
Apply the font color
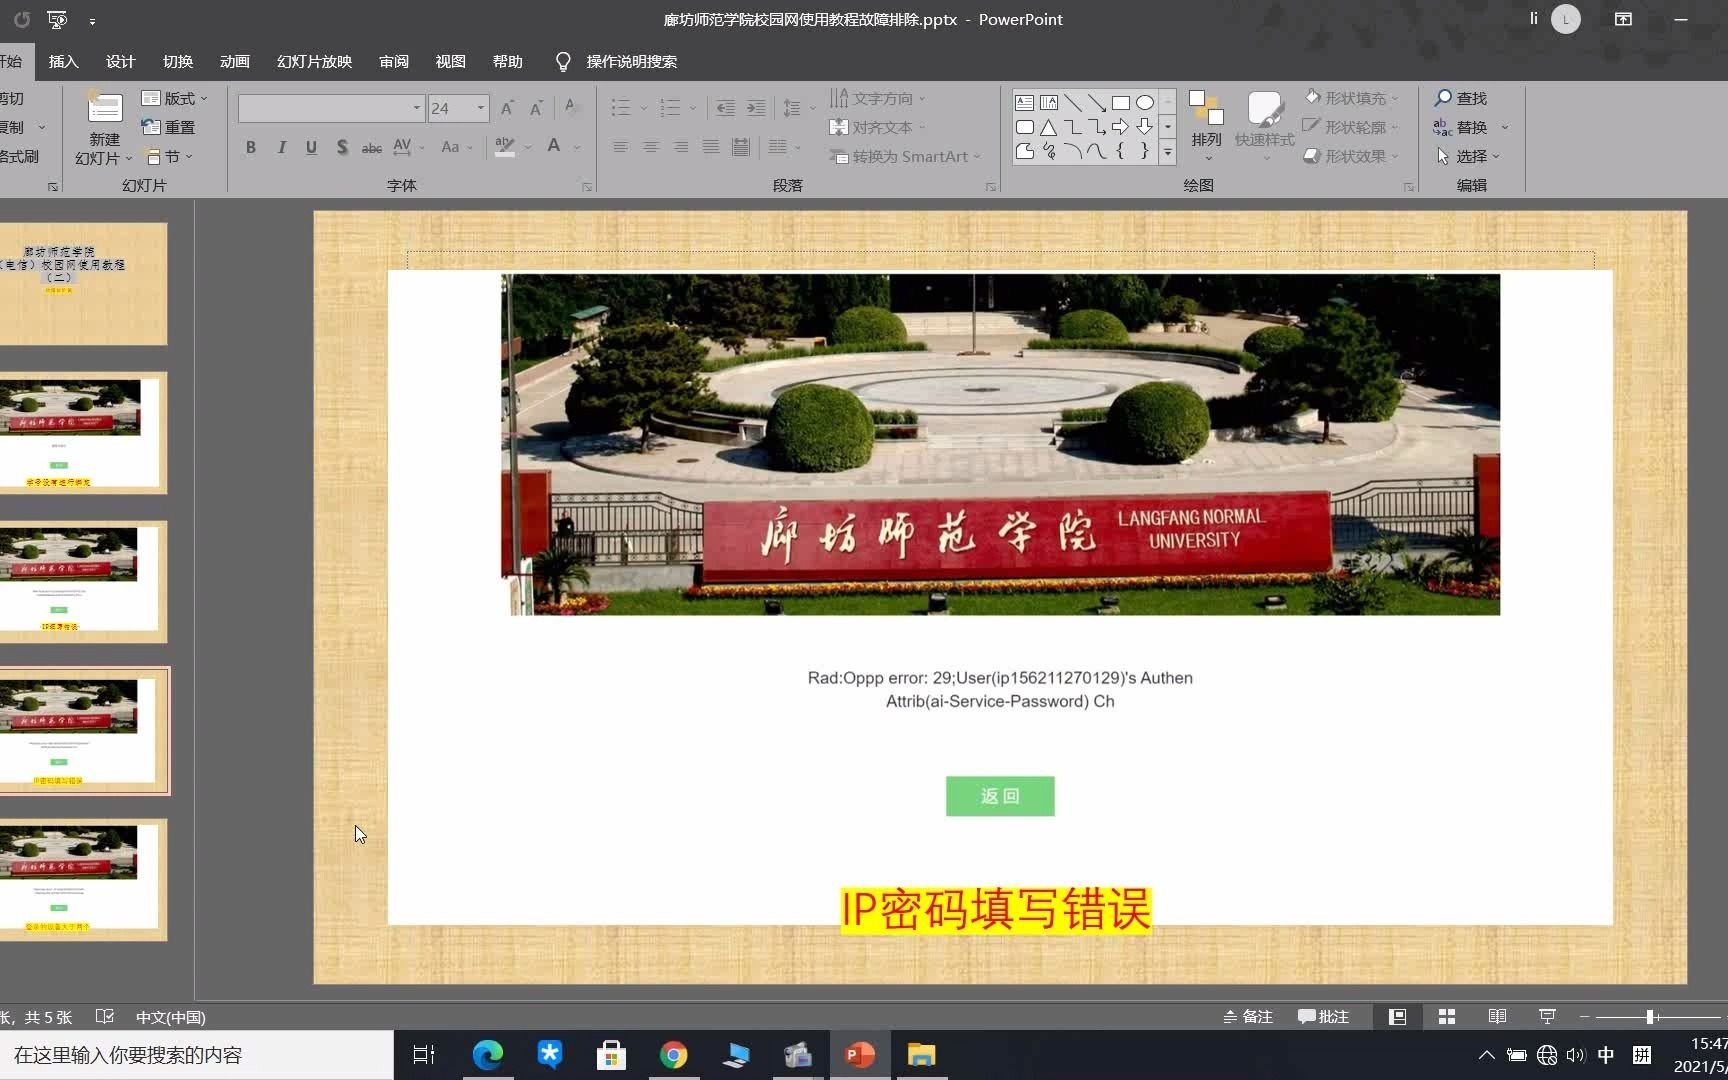point(553,147)
